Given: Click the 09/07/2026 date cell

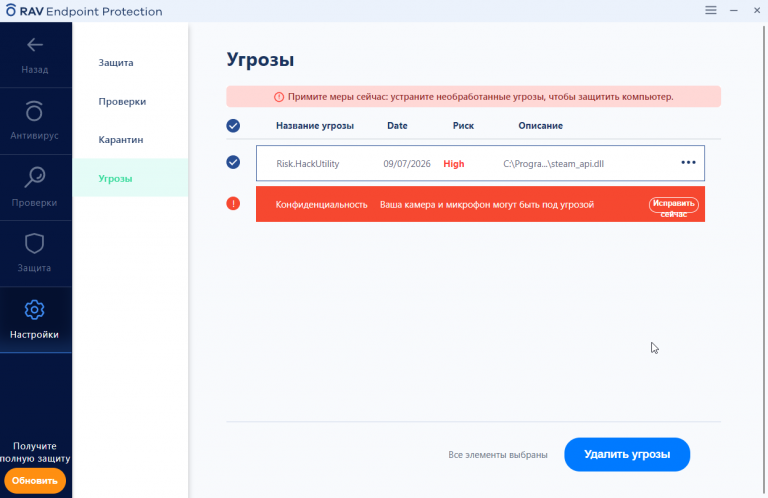Looking at the screenshot, I should click(x=407, y=164).
